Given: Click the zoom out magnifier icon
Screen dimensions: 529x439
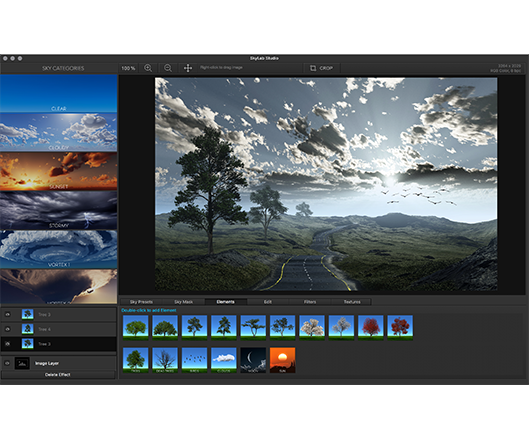Looking at the screenshot, I should pyautogui.click(x=168, y=68).
